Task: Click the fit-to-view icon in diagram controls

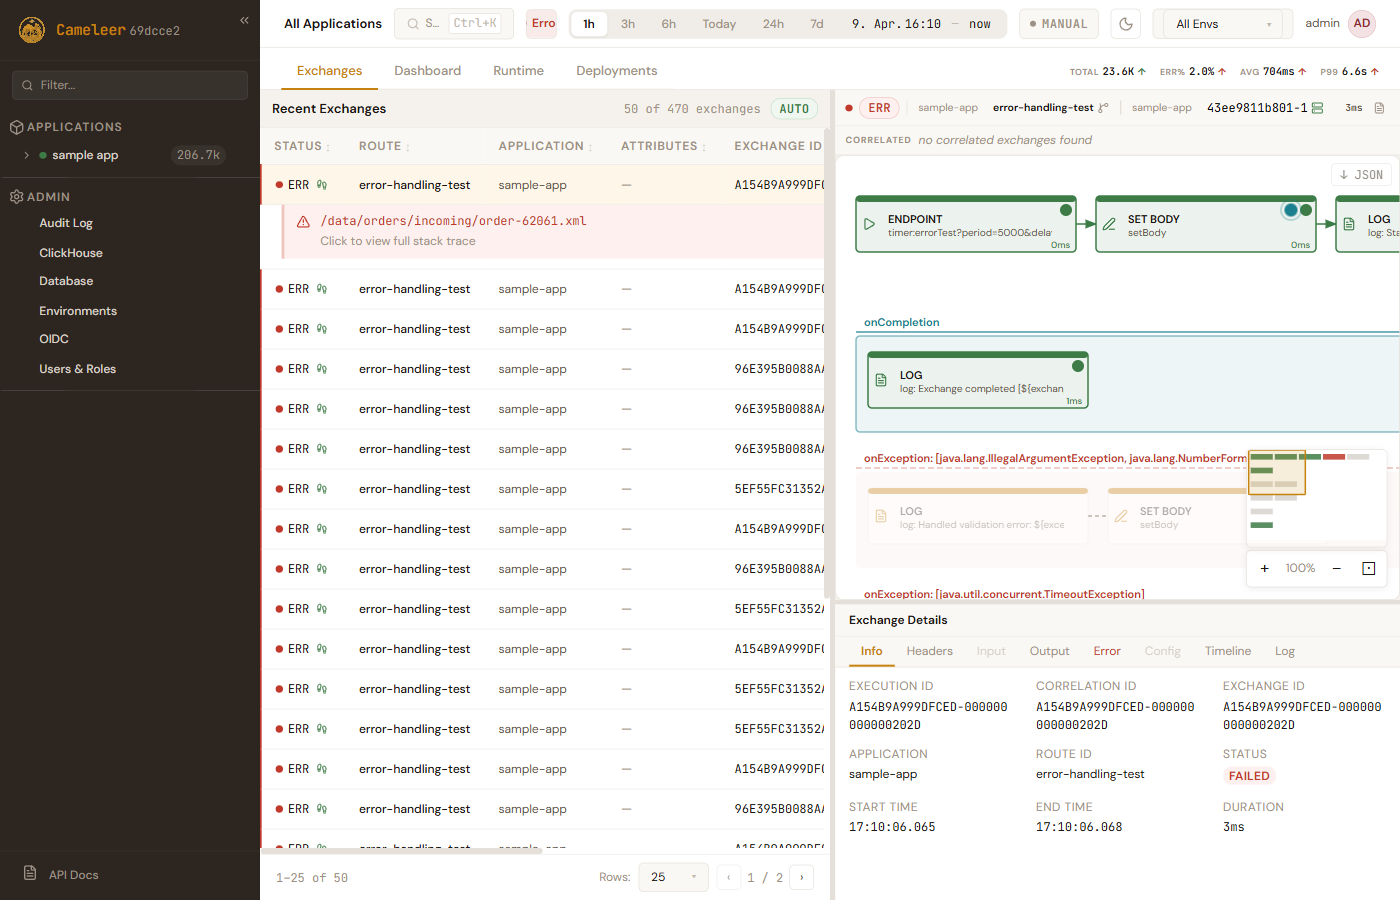Action: (x=1368, y=568)
